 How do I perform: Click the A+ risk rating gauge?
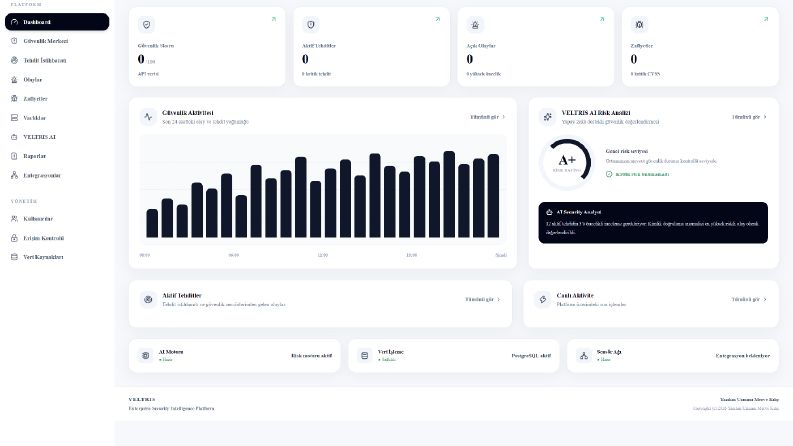(x=566, y=163)
